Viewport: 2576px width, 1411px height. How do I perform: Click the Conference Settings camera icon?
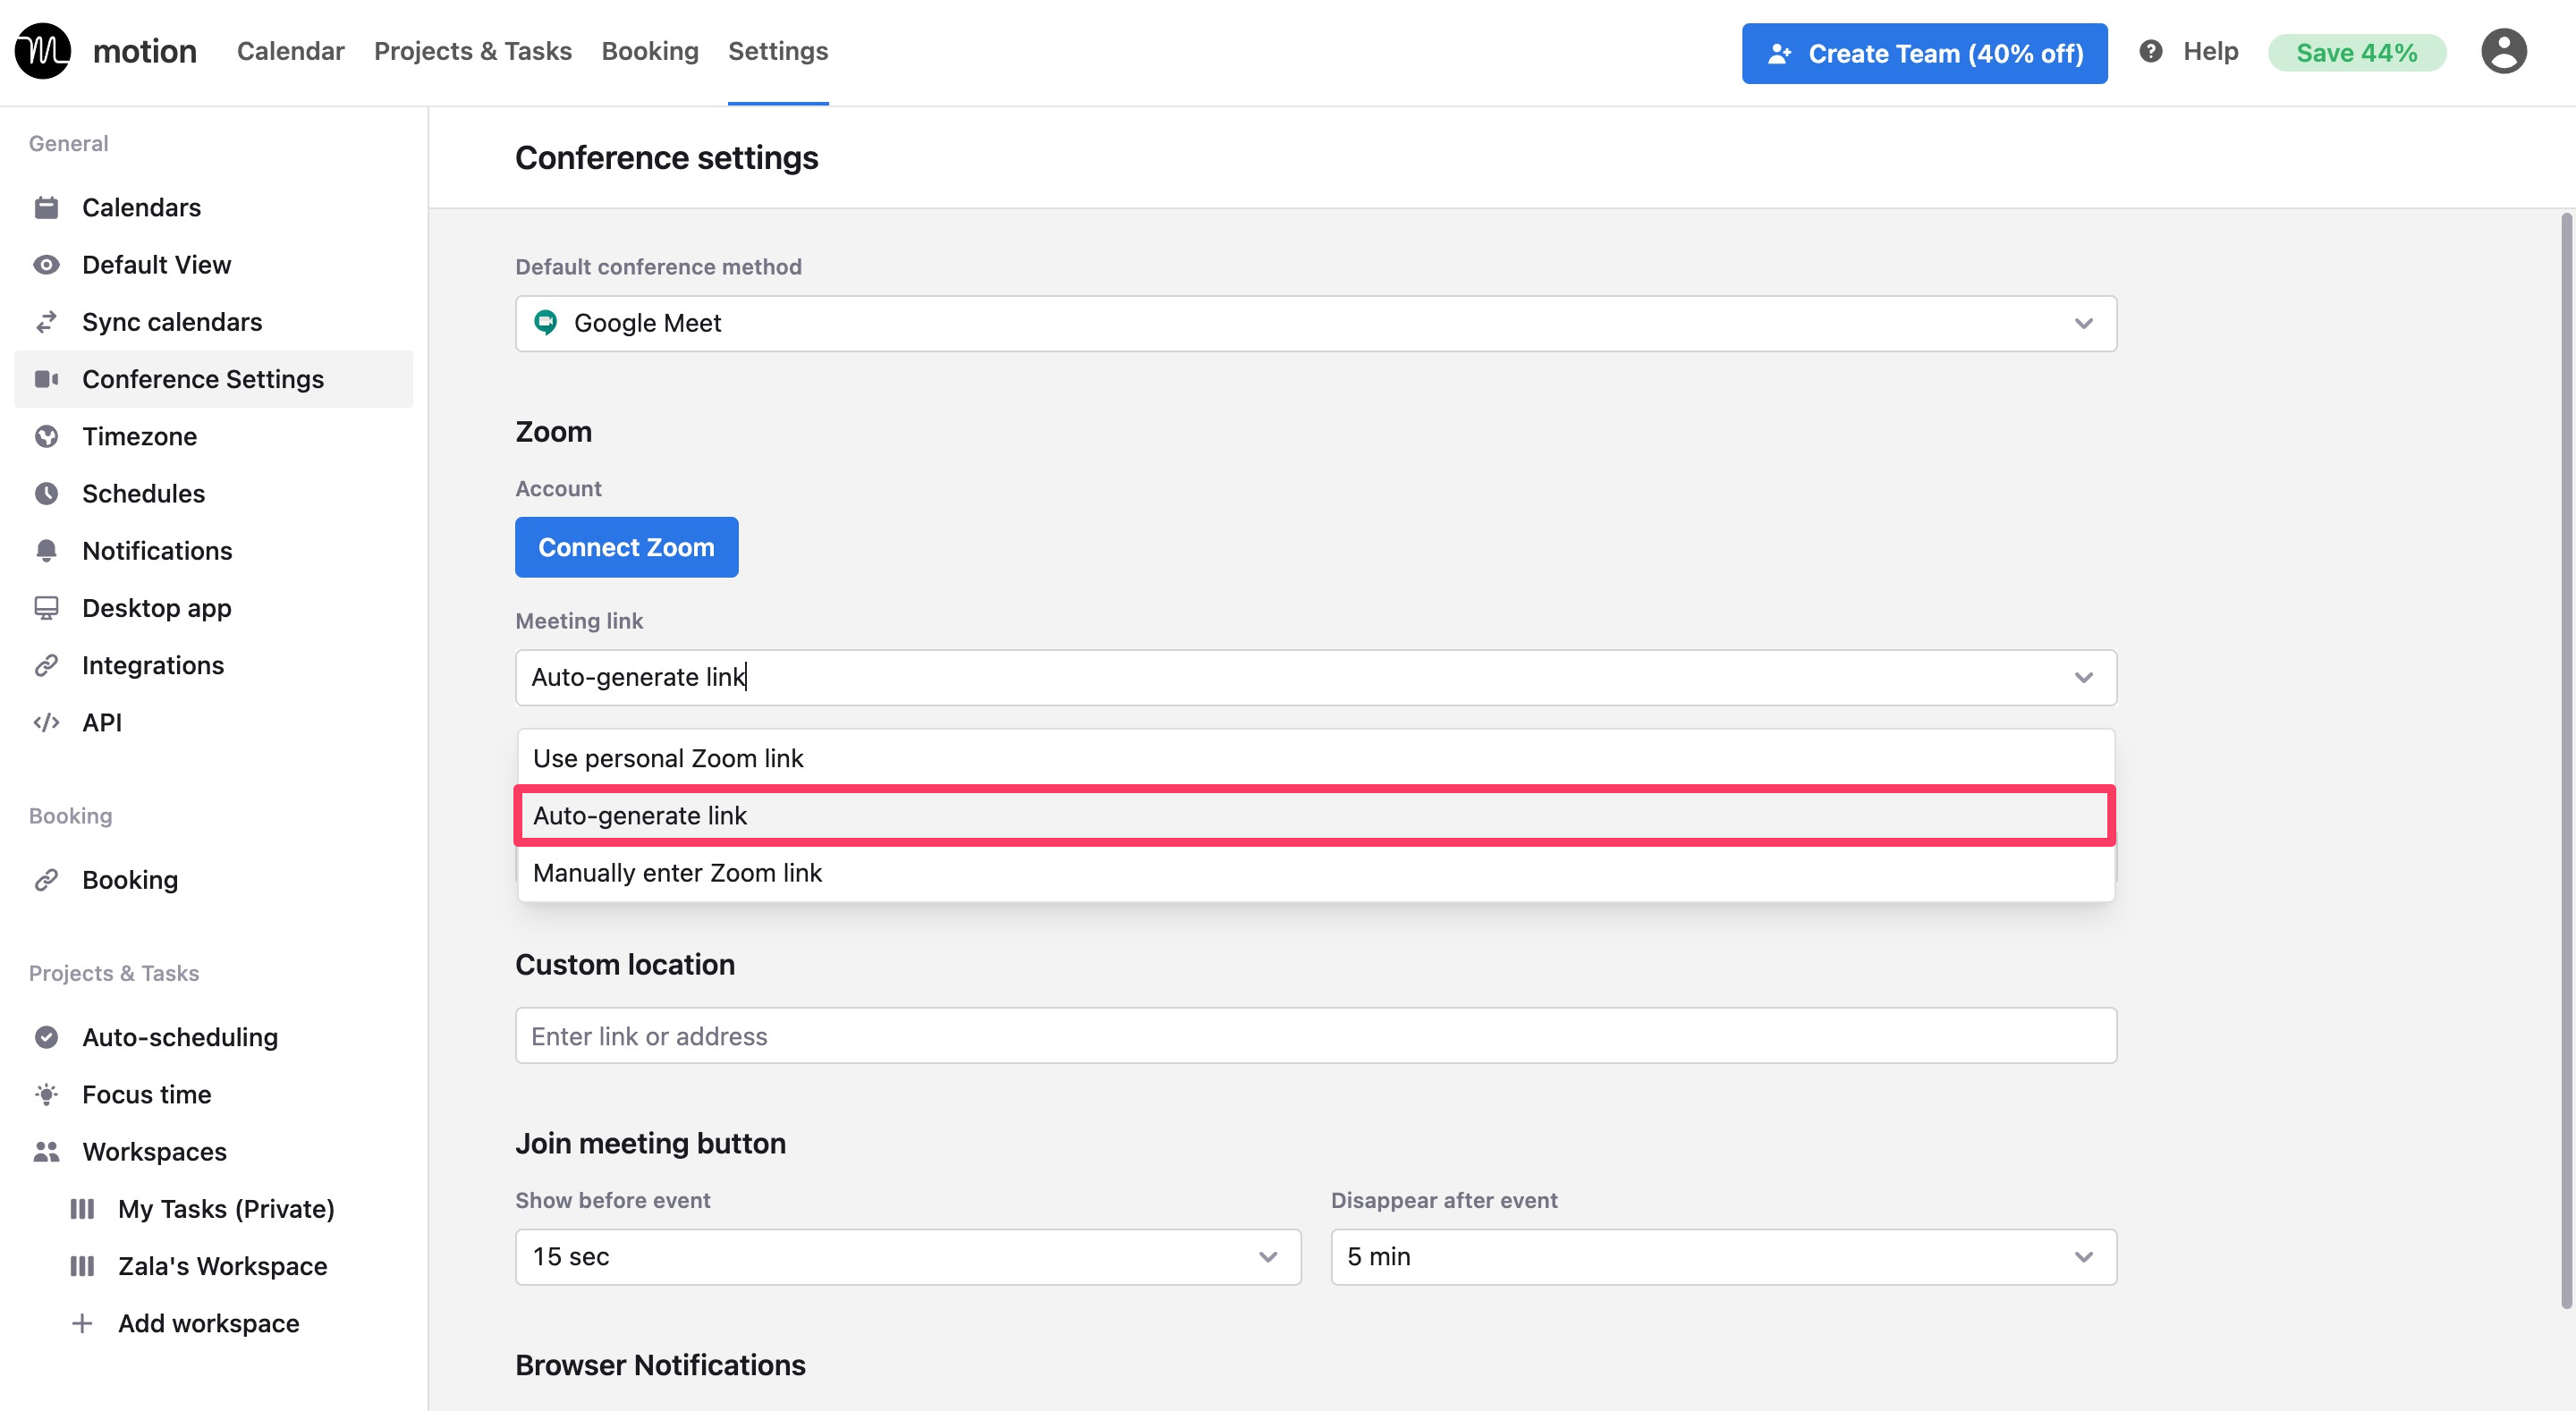click(46, 379)
